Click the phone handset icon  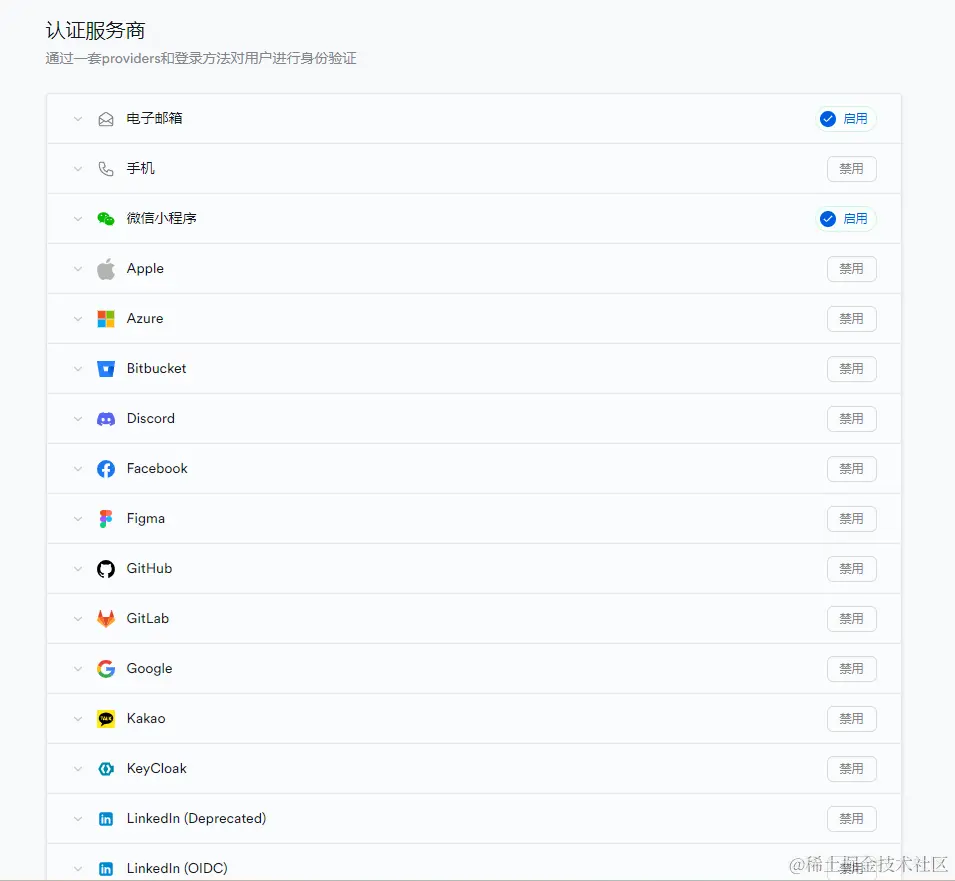click(x=106, y=169)
